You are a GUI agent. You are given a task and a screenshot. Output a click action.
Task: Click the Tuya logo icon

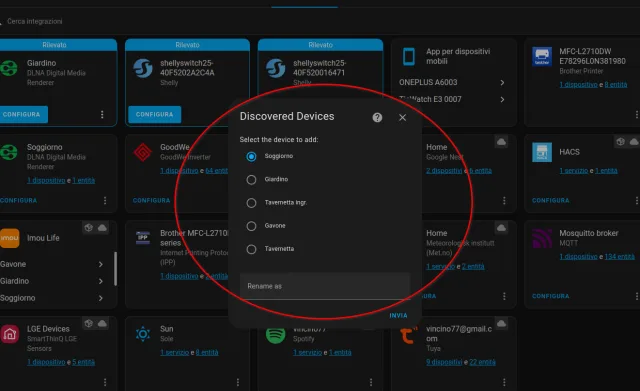coord(409,335)
